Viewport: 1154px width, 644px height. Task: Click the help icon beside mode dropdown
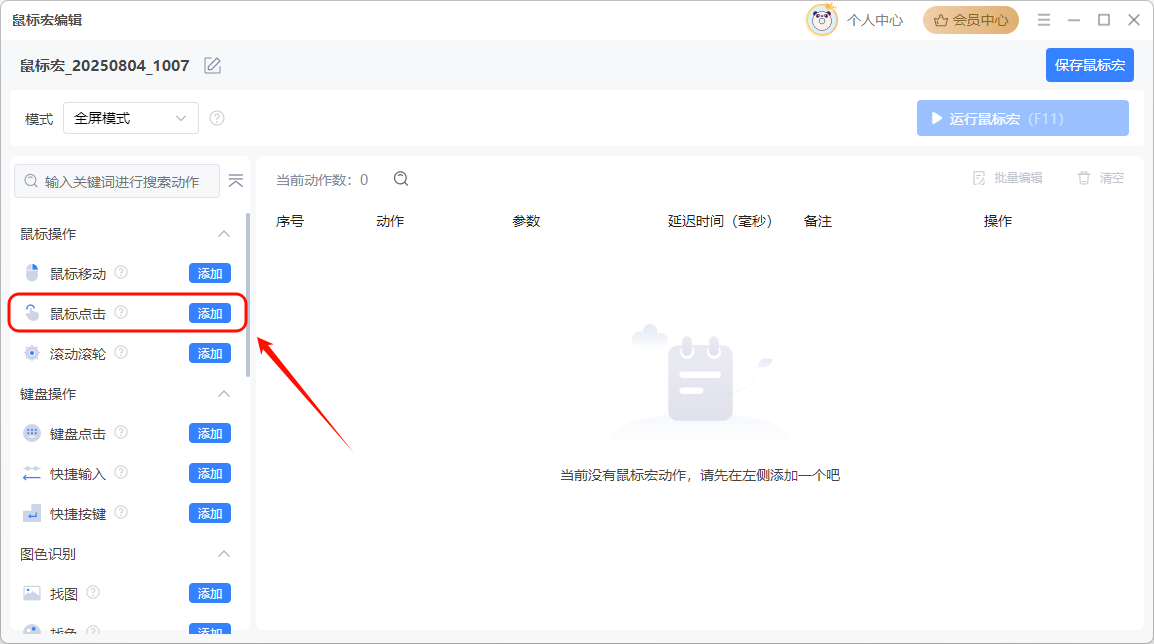tap(216, 118)
